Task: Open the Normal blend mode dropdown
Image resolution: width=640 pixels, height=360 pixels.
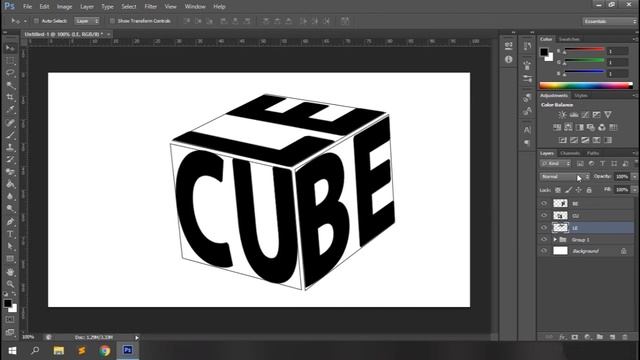Action: click(x=565, y=177)
